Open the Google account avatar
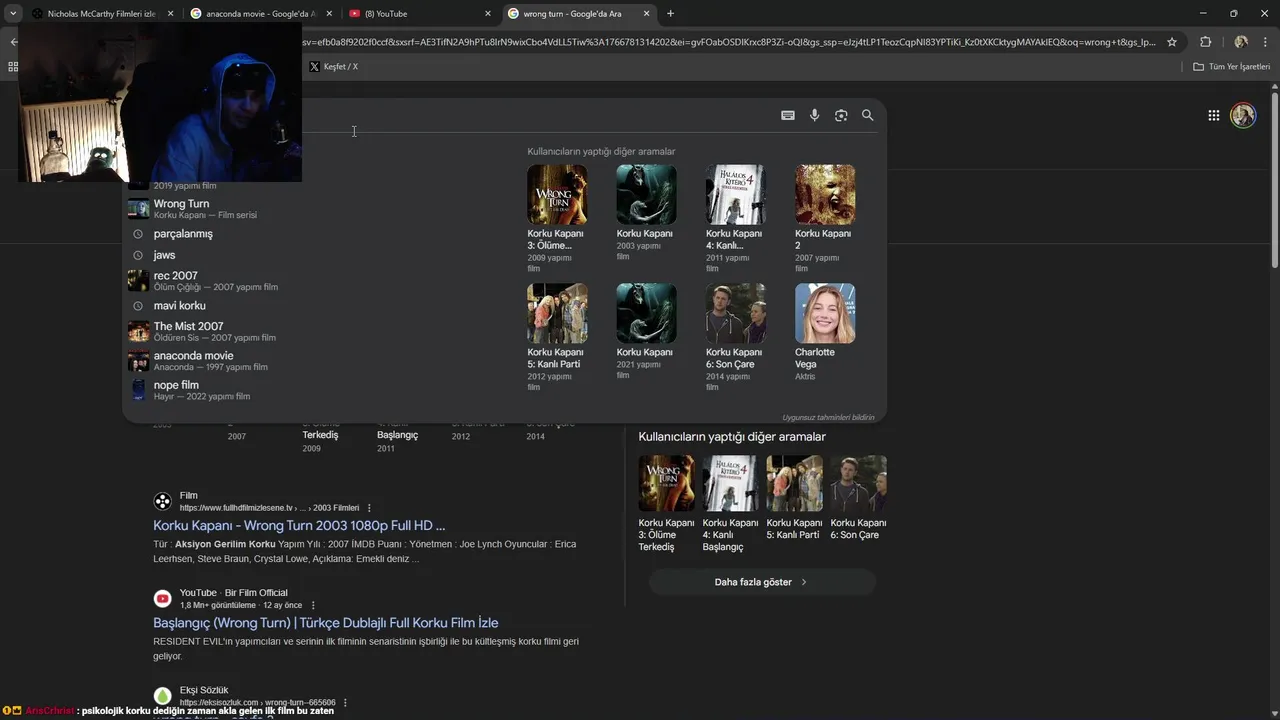 1243,115
